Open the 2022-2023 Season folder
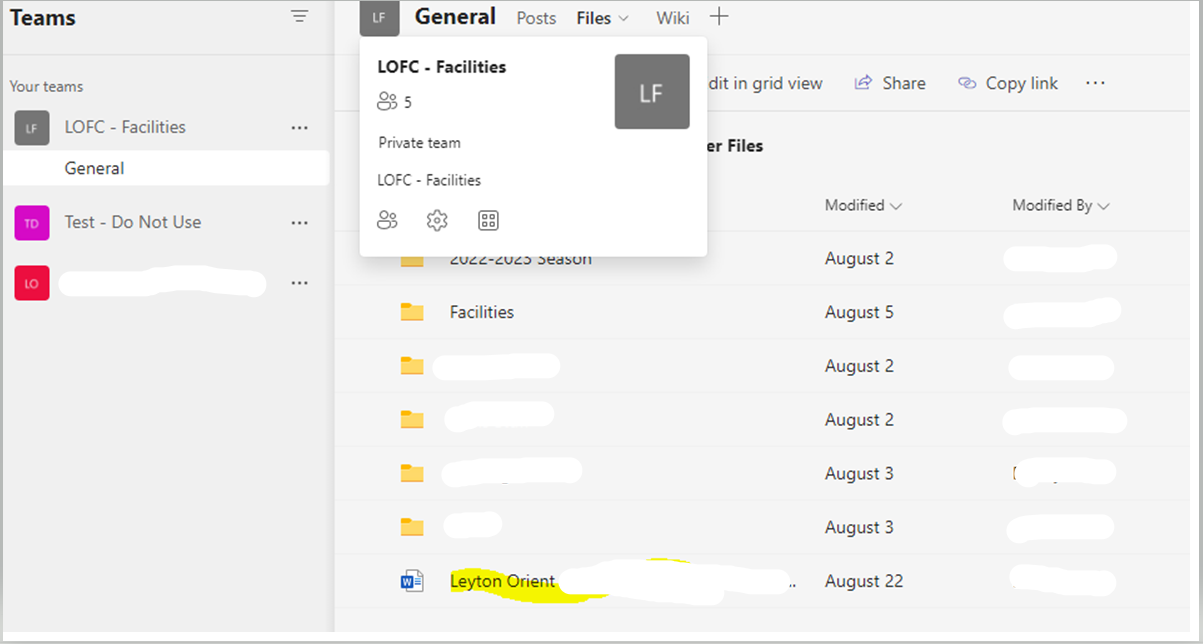The height and width of the screenshot is (644, 1203). pyautogui.click(x=520, y=259)
